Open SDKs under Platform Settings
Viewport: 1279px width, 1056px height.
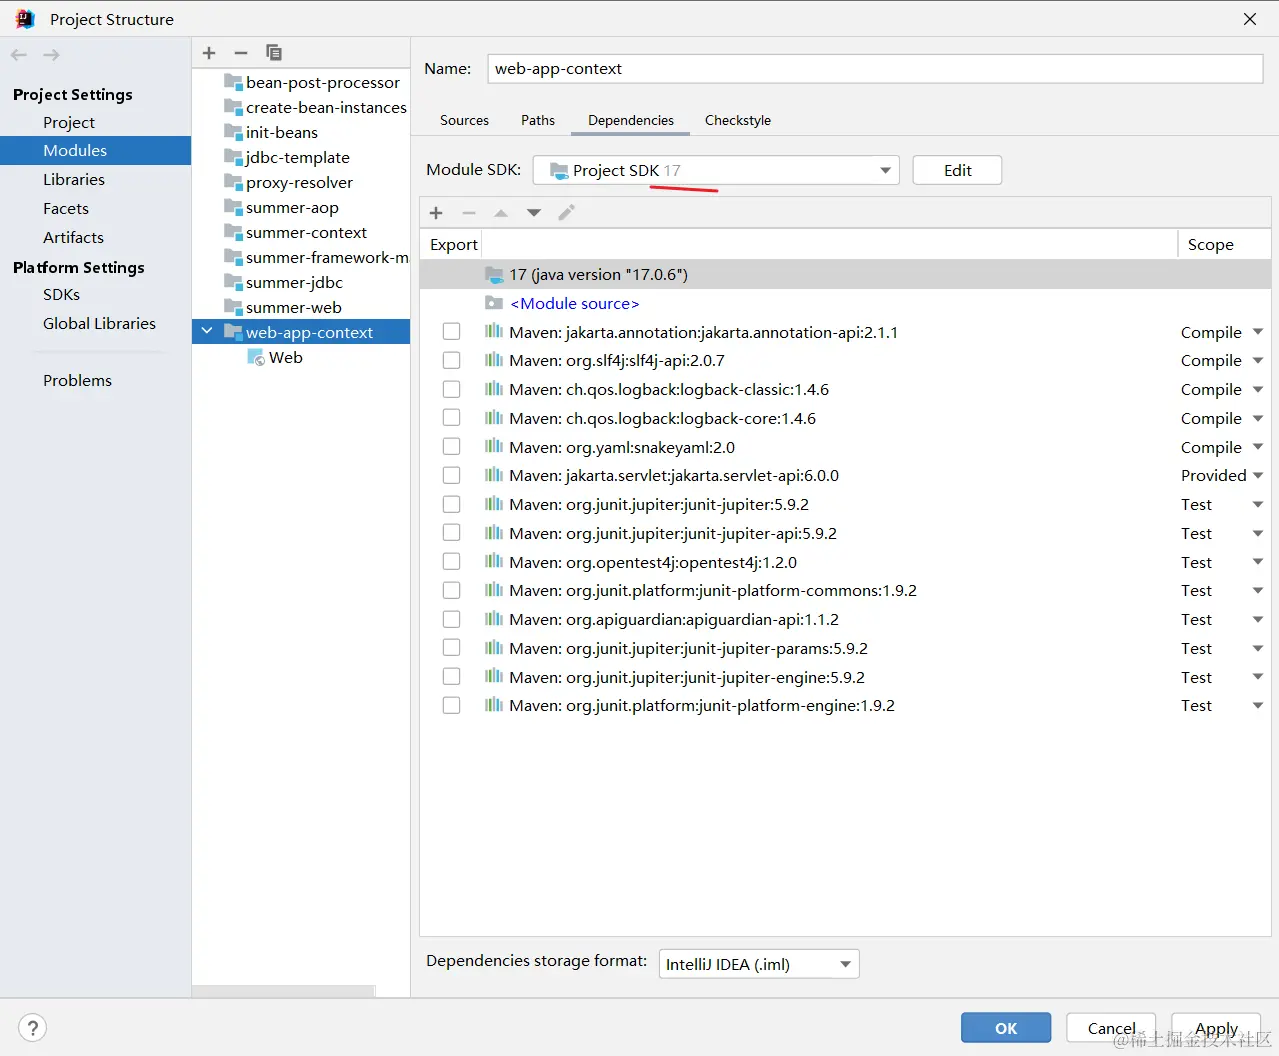(61, 294)
